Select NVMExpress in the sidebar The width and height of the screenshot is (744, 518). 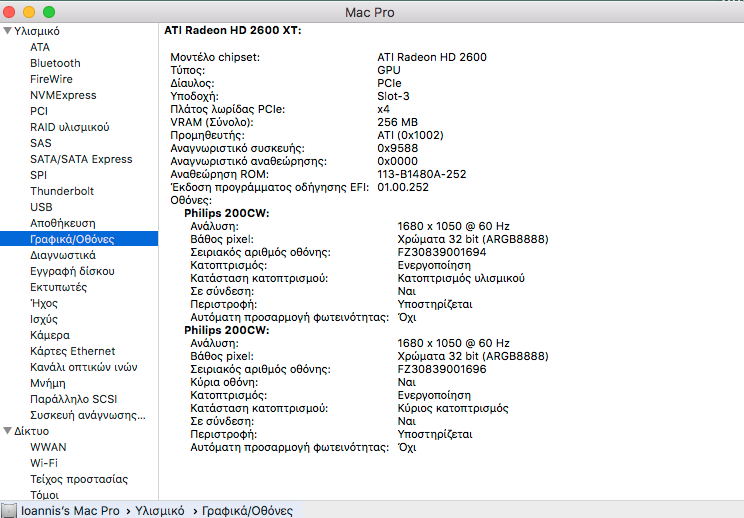click(63, 95)
